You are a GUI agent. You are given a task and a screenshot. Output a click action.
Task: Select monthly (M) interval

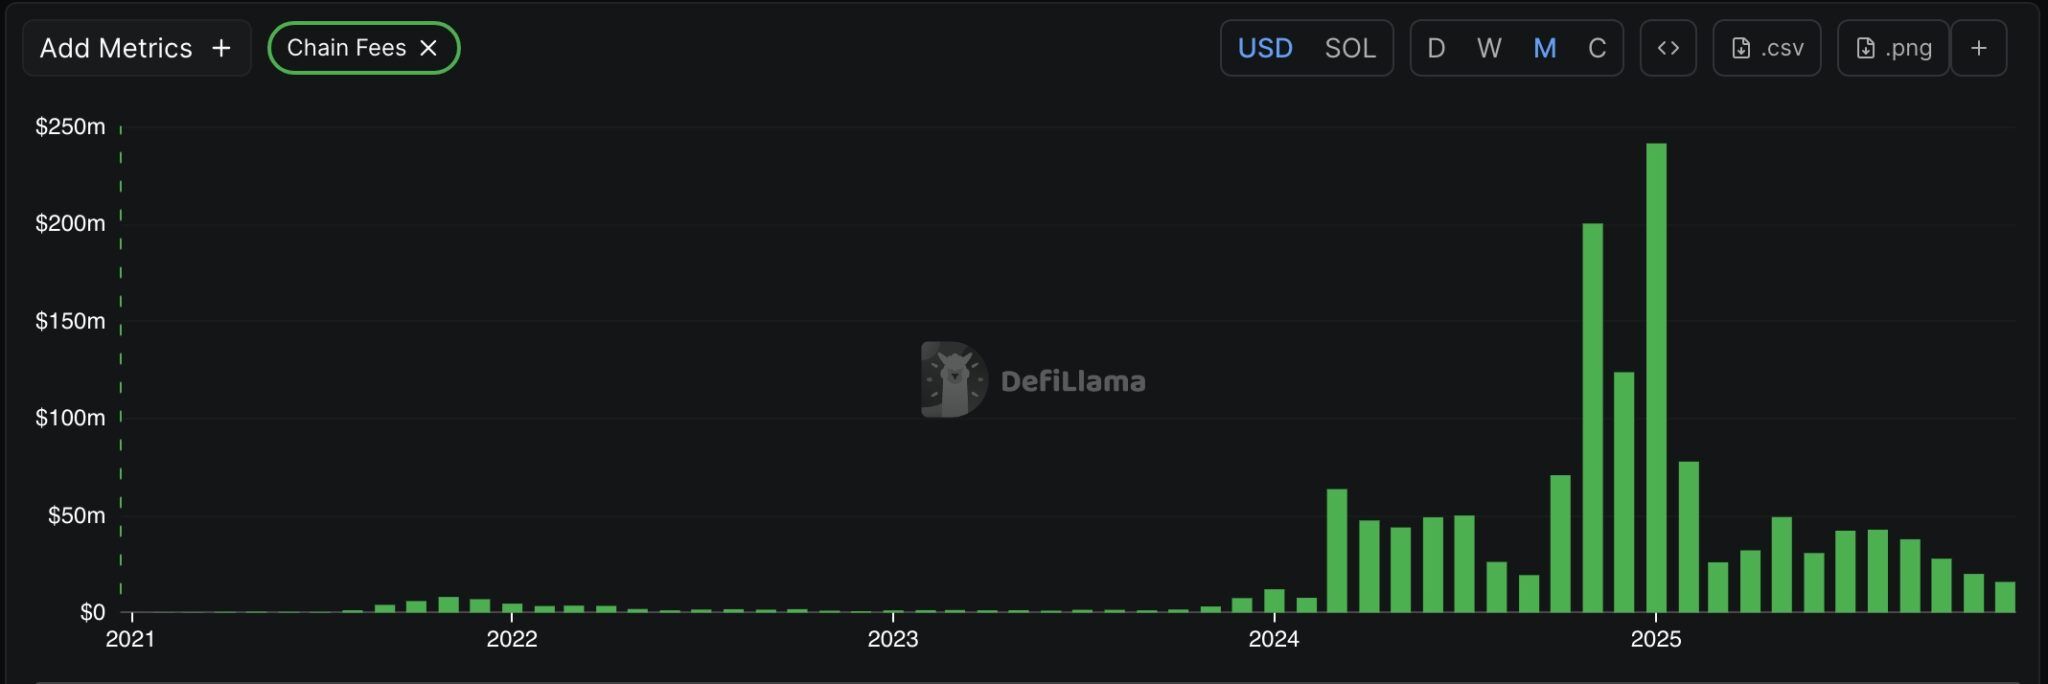[x=1544, y=48]
